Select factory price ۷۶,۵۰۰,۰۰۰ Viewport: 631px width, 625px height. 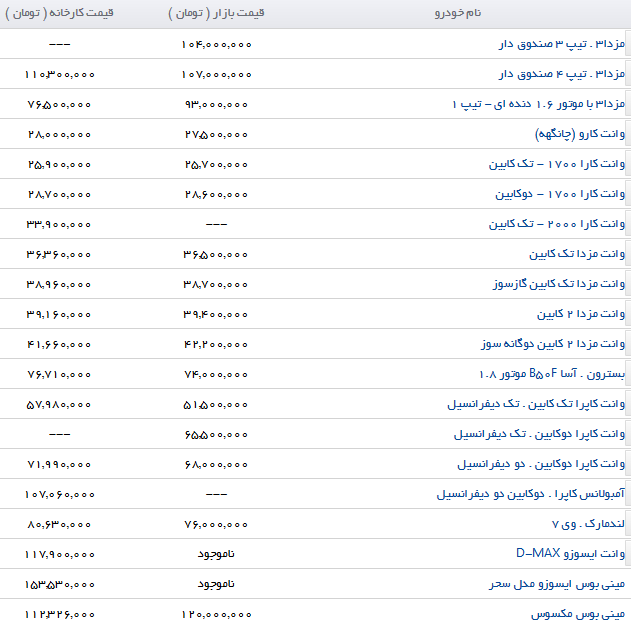(x=60, y=105)
